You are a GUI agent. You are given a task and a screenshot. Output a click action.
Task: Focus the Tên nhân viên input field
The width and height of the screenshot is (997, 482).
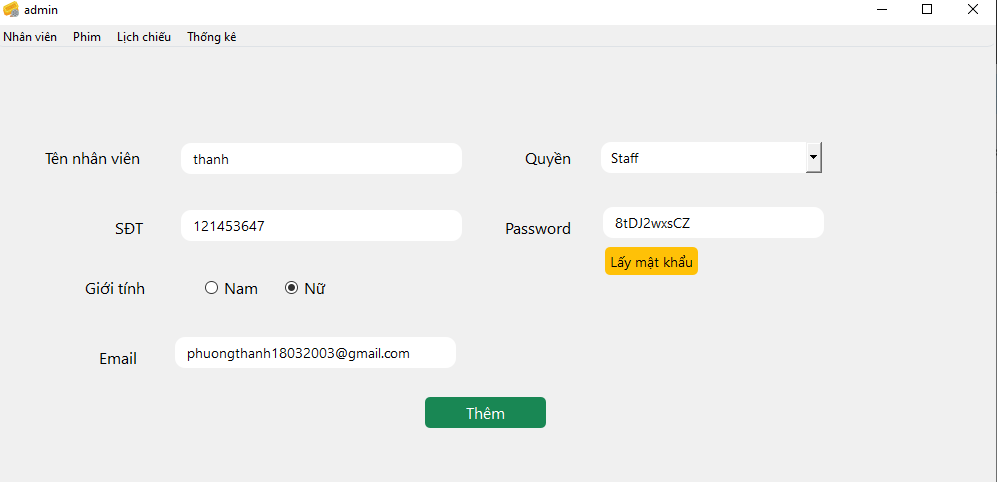[x=321, y=158]
